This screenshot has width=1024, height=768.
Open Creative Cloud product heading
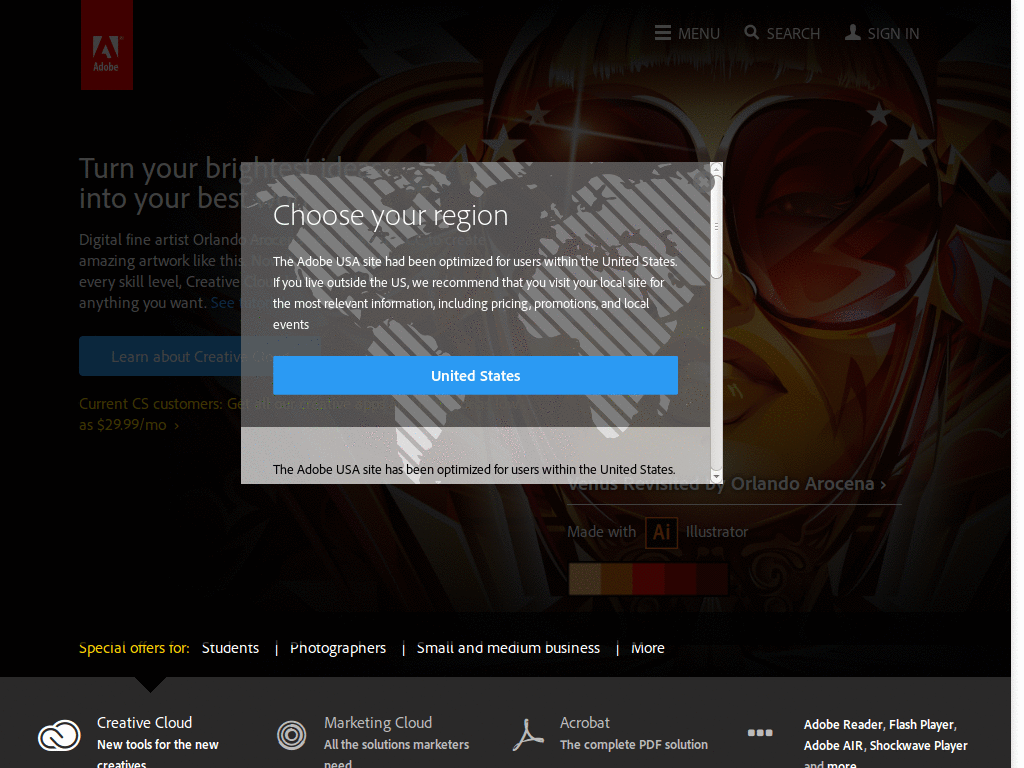(x=144, y=722)
